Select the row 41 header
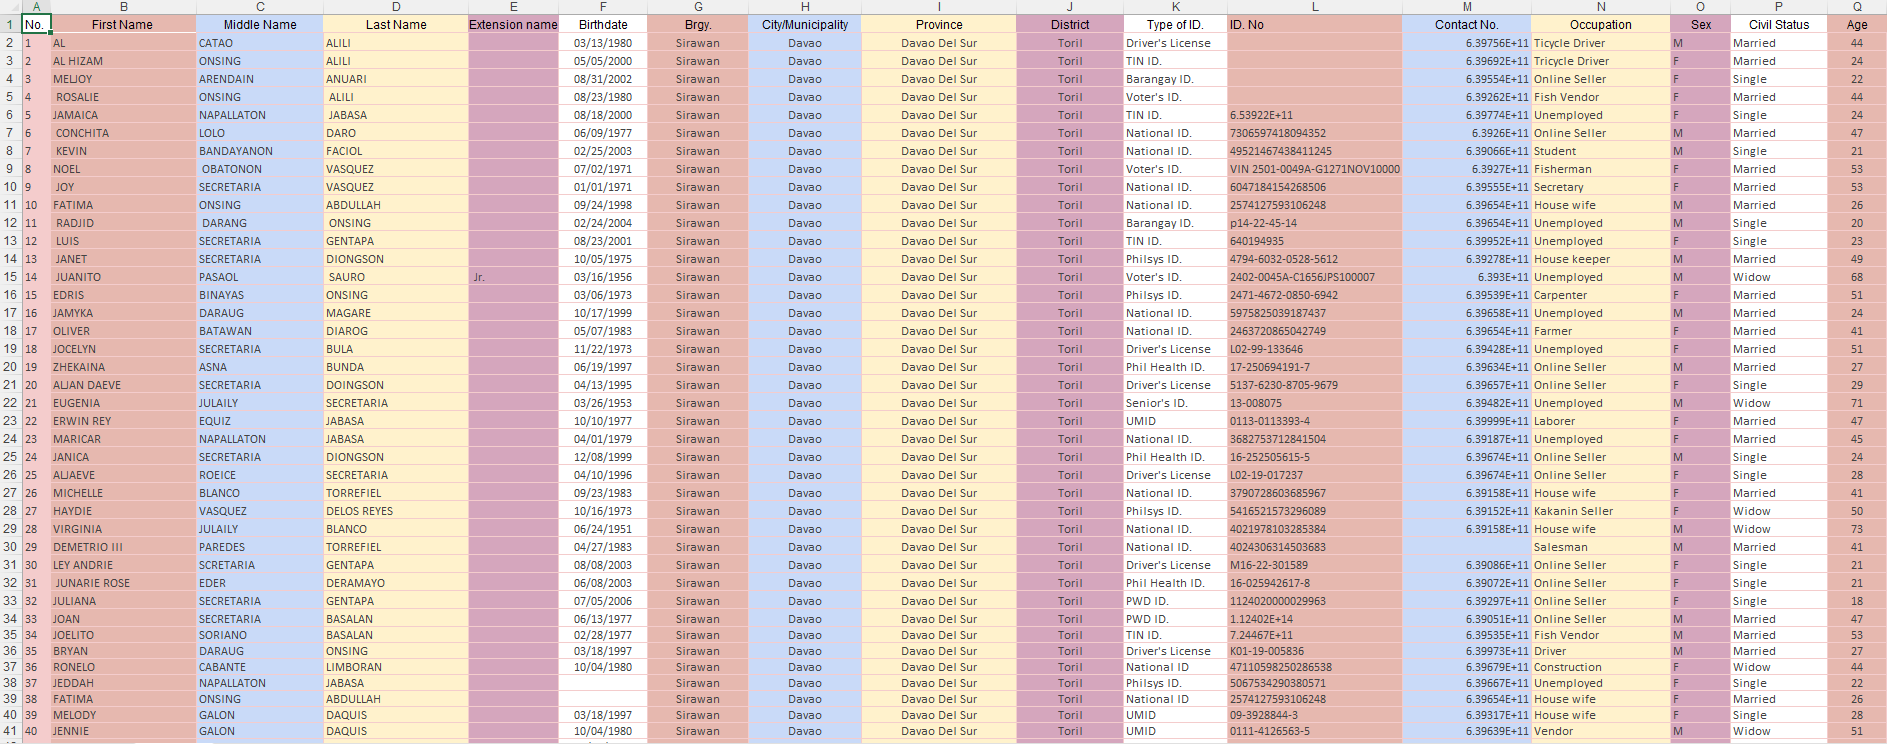Image resolution: width=1887 pixels, height=744 pixels. pos(10,731)
